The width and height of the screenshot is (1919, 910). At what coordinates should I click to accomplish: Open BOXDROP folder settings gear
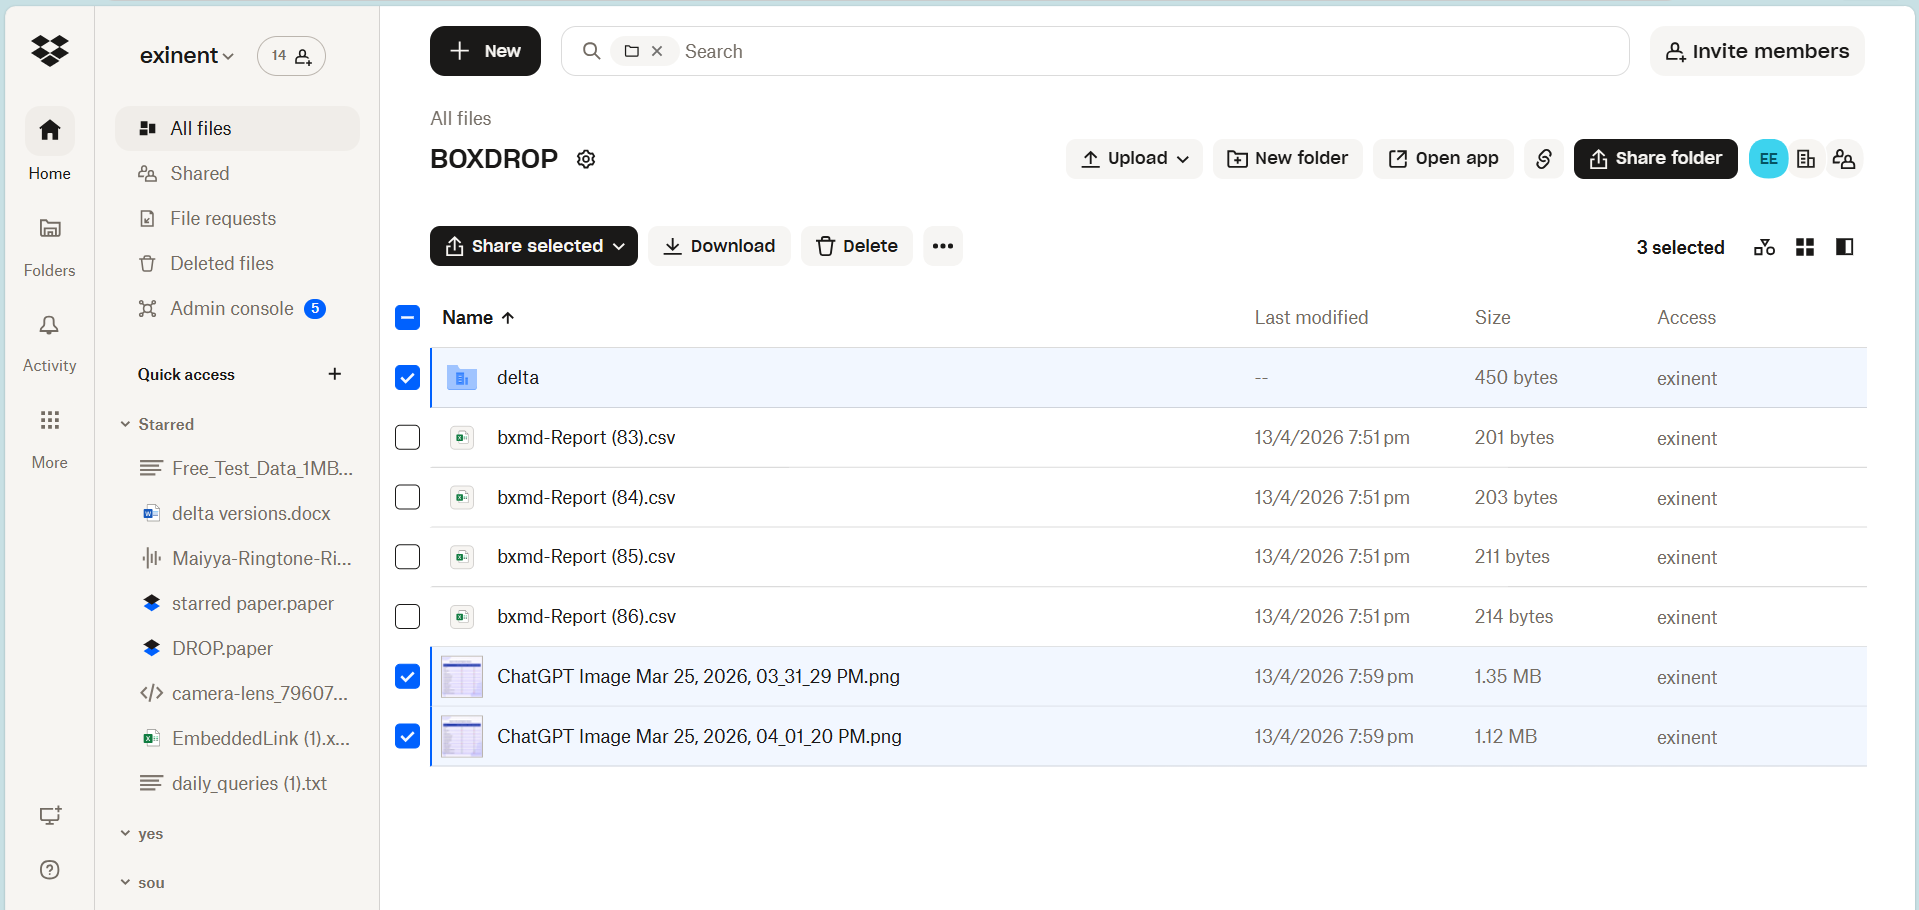586,159
